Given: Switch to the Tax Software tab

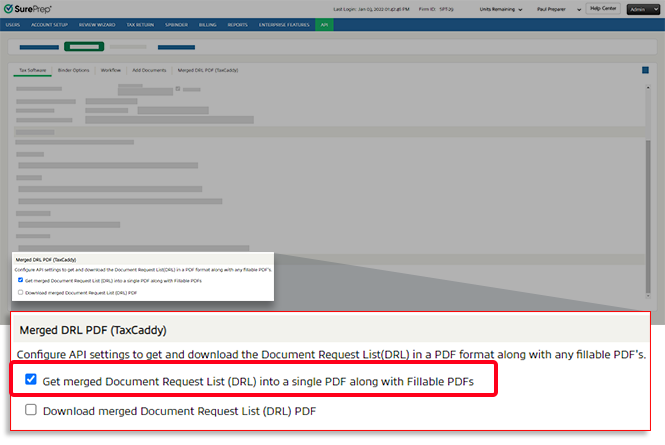Looking at the screenshot, I should pos(33,70).
